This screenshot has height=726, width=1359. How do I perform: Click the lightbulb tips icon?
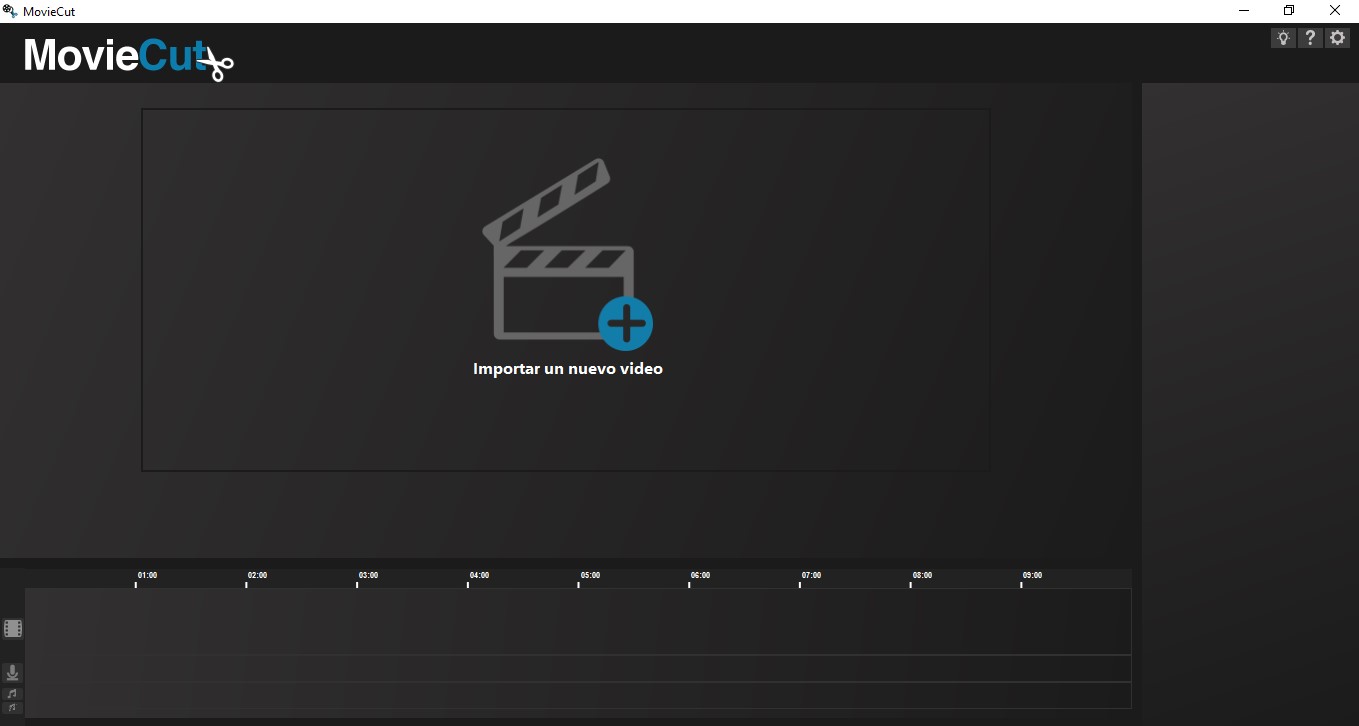point(1283,37)
